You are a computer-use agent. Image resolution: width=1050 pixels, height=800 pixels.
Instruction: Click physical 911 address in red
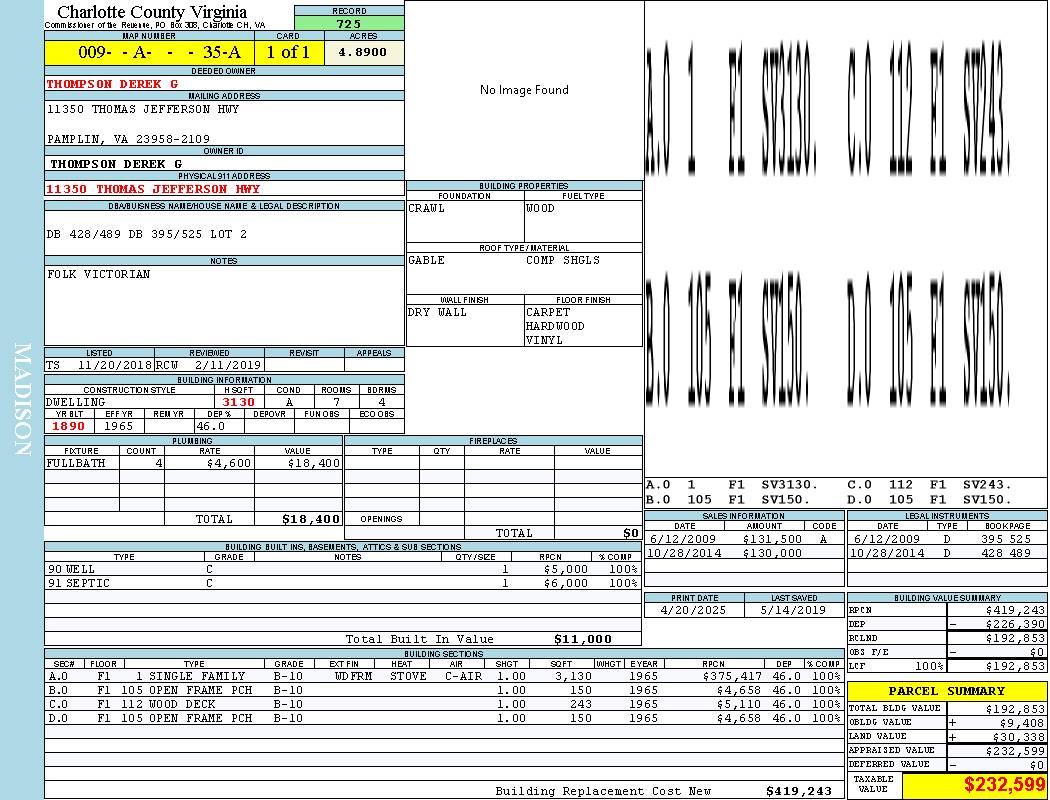153,189
